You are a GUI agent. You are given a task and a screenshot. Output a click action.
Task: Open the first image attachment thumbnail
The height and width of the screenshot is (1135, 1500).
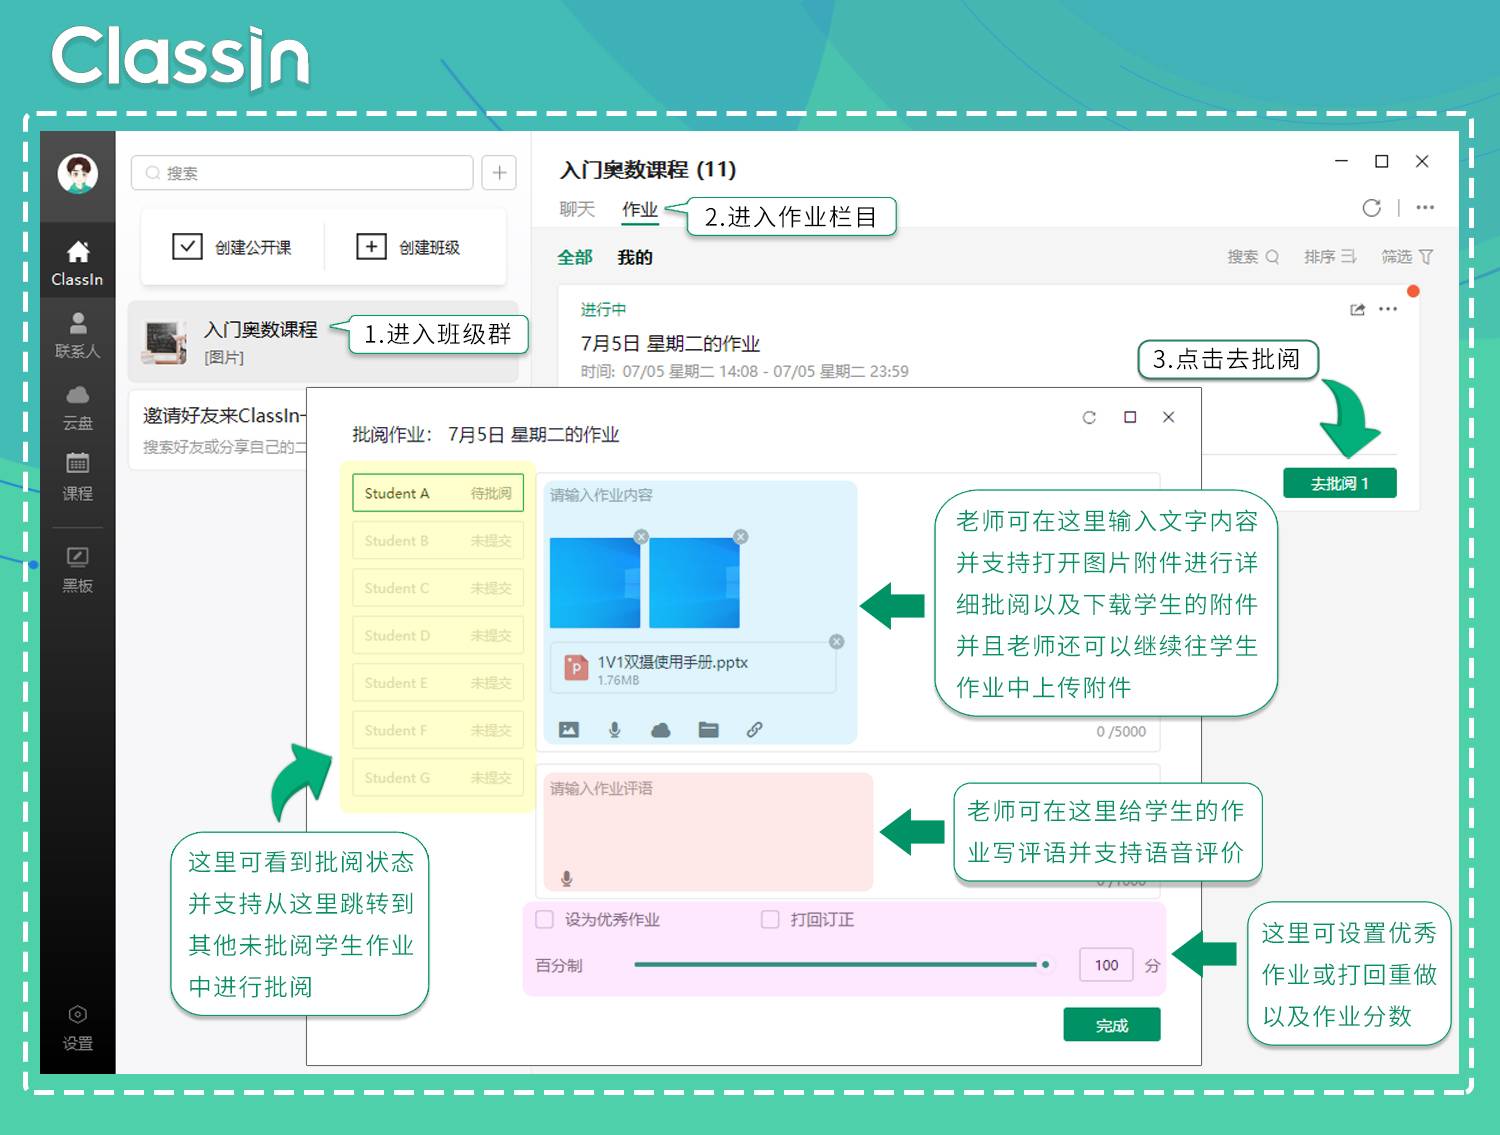coord(595,583)
